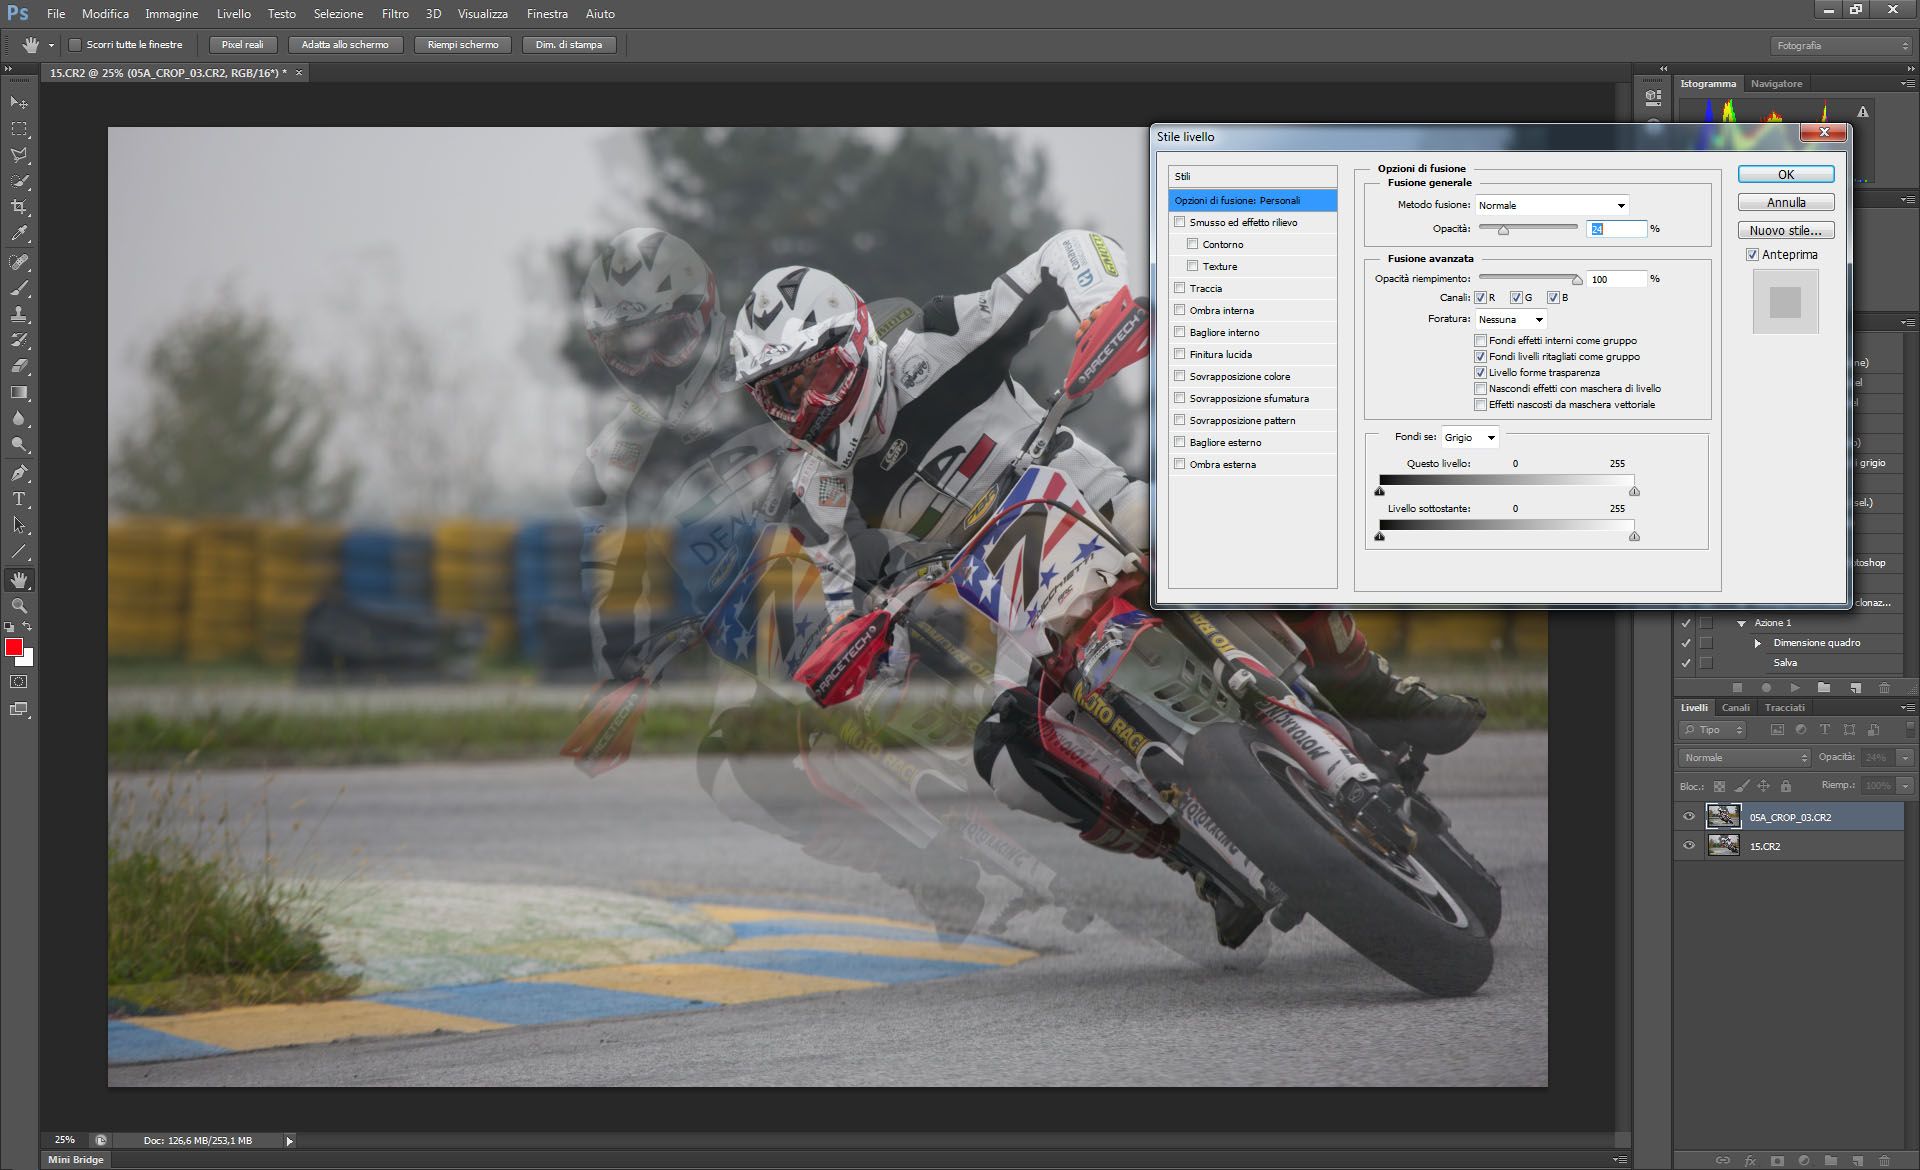Click the red foreground color swatch

tap(13, 647)
